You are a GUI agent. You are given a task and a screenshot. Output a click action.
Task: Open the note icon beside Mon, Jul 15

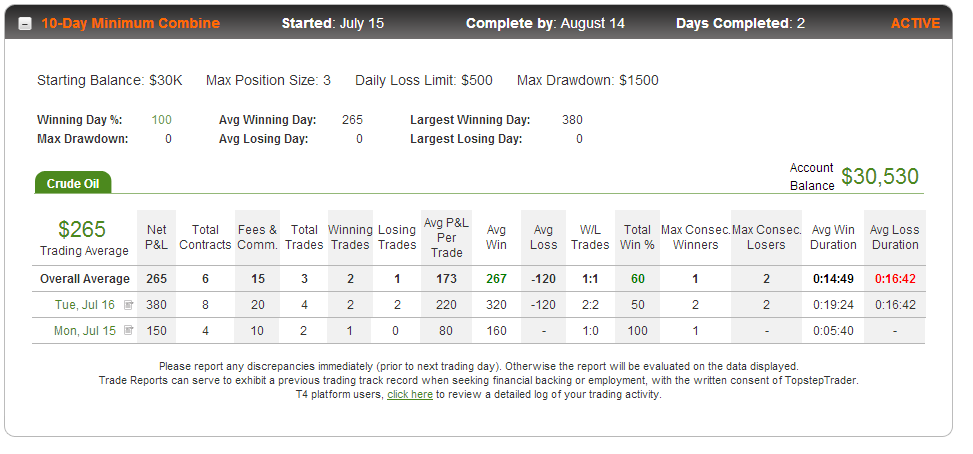coord(128,331)
